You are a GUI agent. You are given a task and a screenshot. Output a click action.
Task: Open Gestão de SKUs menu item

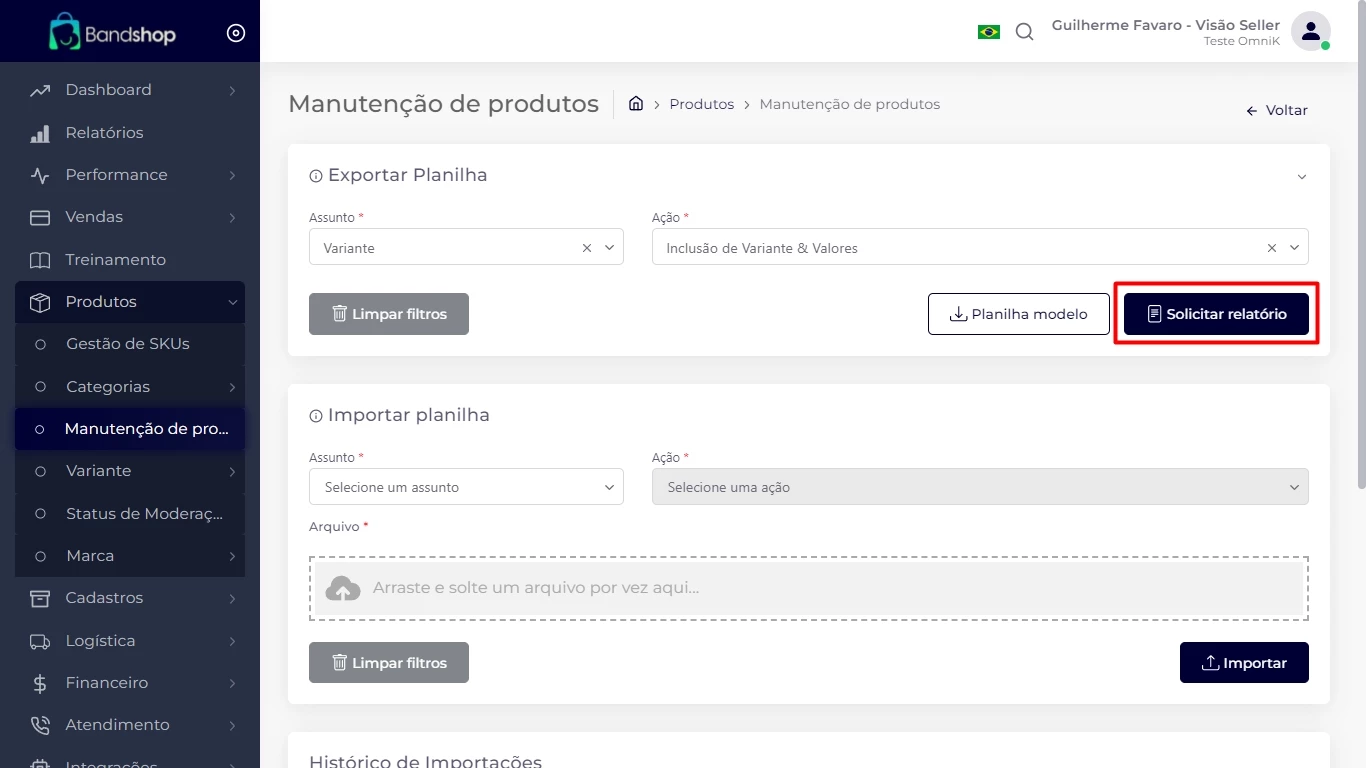pos(128,344)
